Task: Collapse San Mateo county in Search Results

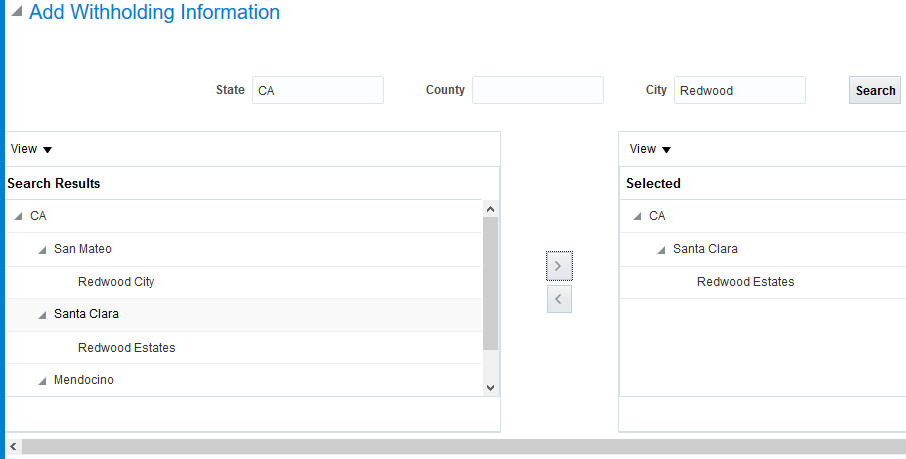Action: [x=42, y=249]
